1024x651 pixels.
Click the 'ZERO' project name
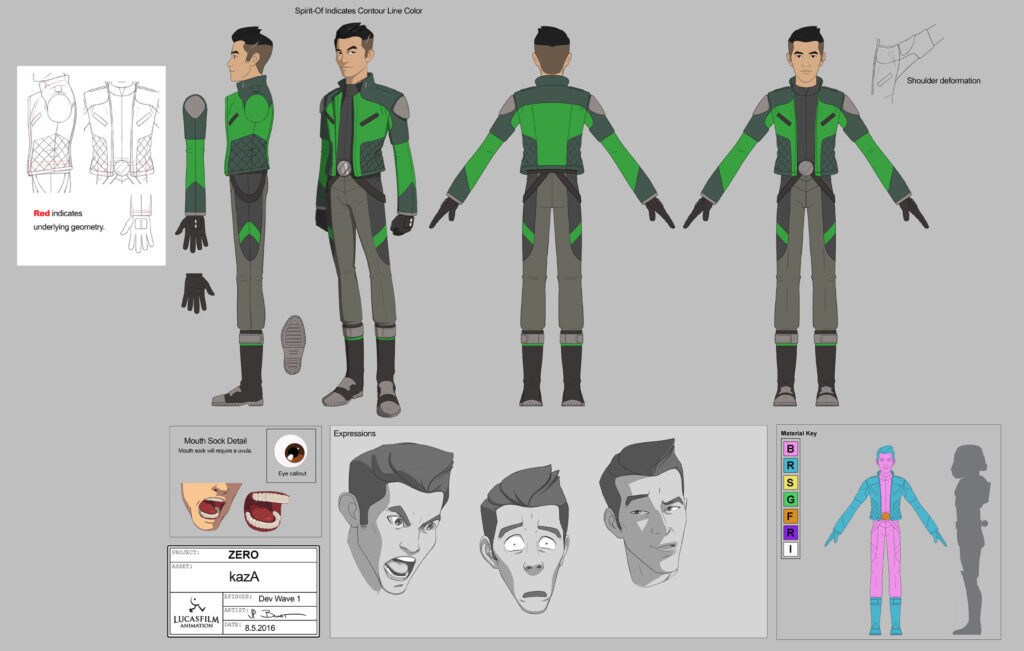pyautogui.click(x=243, y=555)
